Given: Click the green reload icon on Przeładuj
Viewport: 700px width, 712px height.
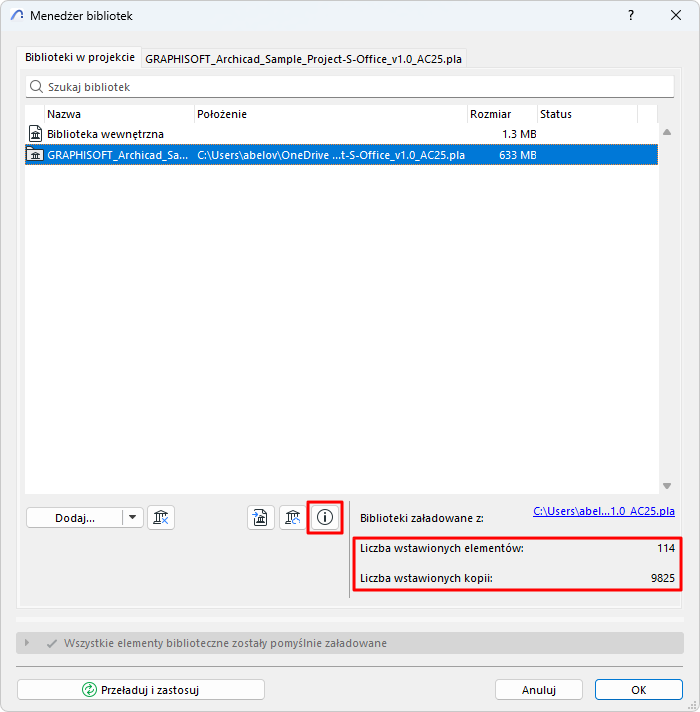Looking at the screenshot, I should click(x=89, y=689).
